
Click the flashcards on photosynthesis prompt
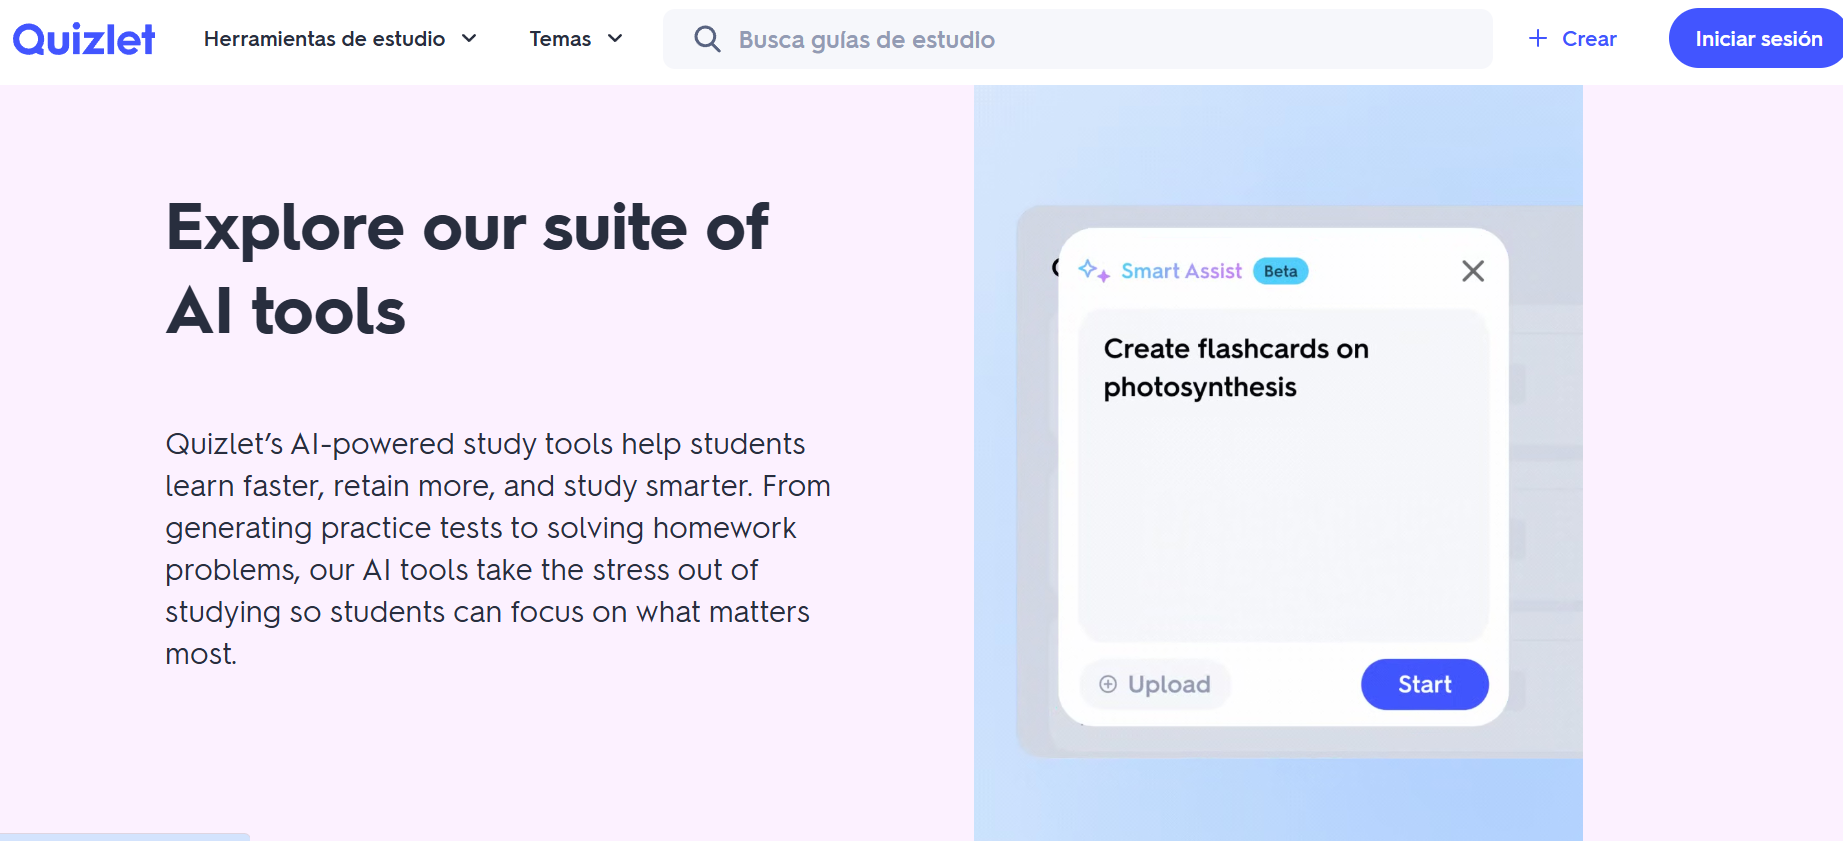pyautogui.click(x=1236, y=367)
